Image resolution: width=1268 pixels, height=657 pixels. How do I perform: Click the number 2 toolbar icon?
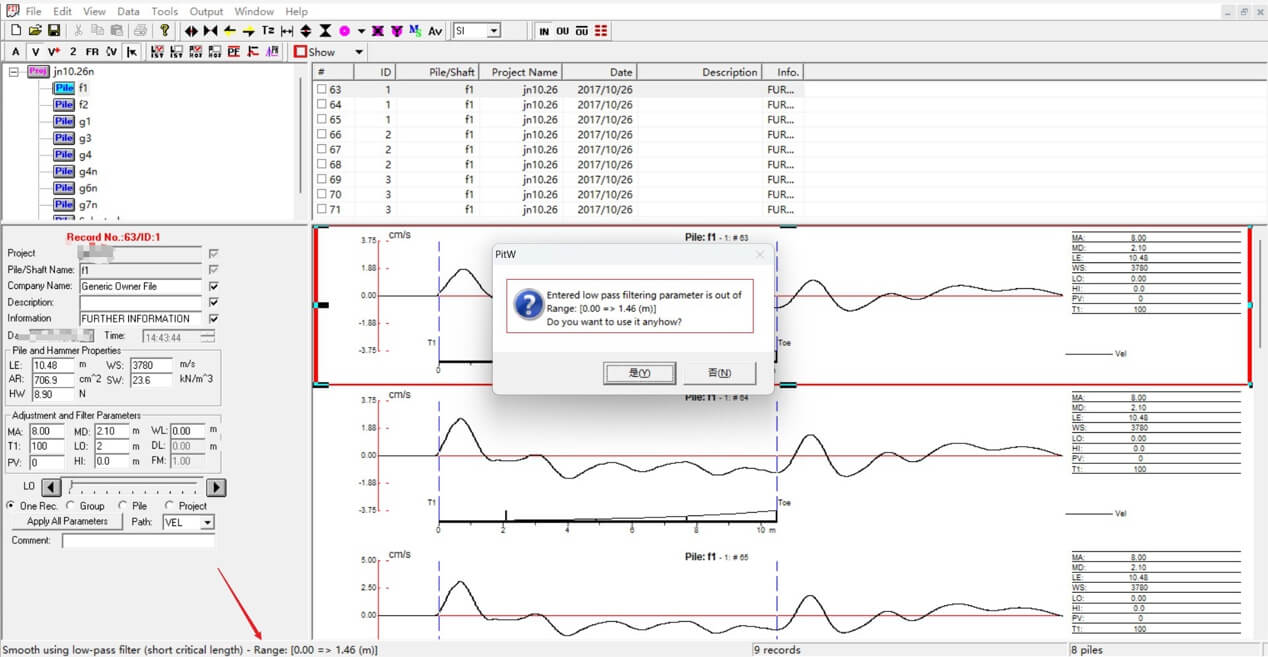click(x=73, y=52)
